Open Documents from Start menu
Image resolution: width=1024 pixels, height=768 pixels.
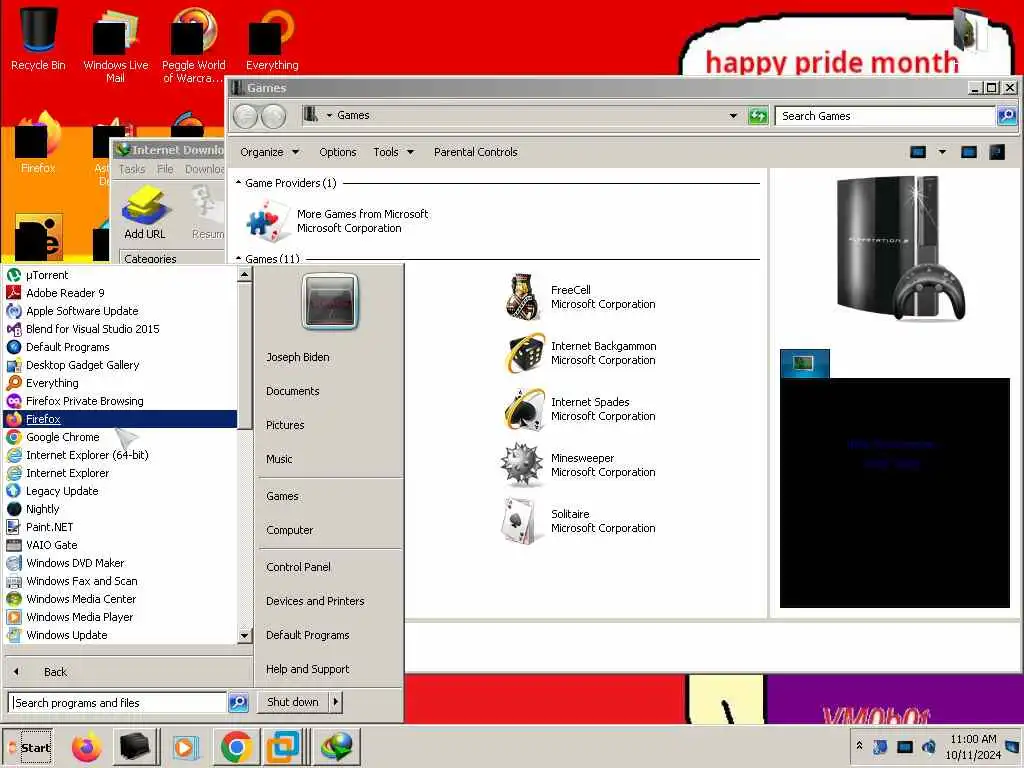coord(293,391)
